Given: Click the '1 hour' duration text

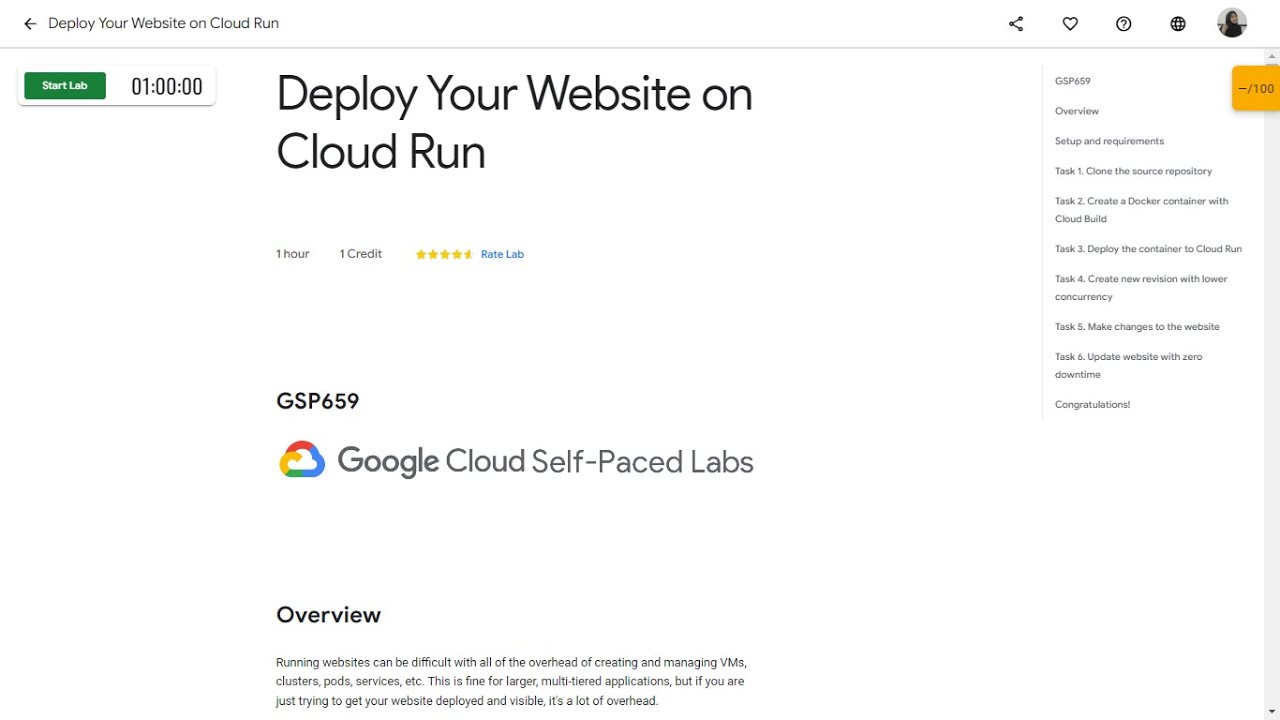Looking at the screenshot, I should pos(293,254).
